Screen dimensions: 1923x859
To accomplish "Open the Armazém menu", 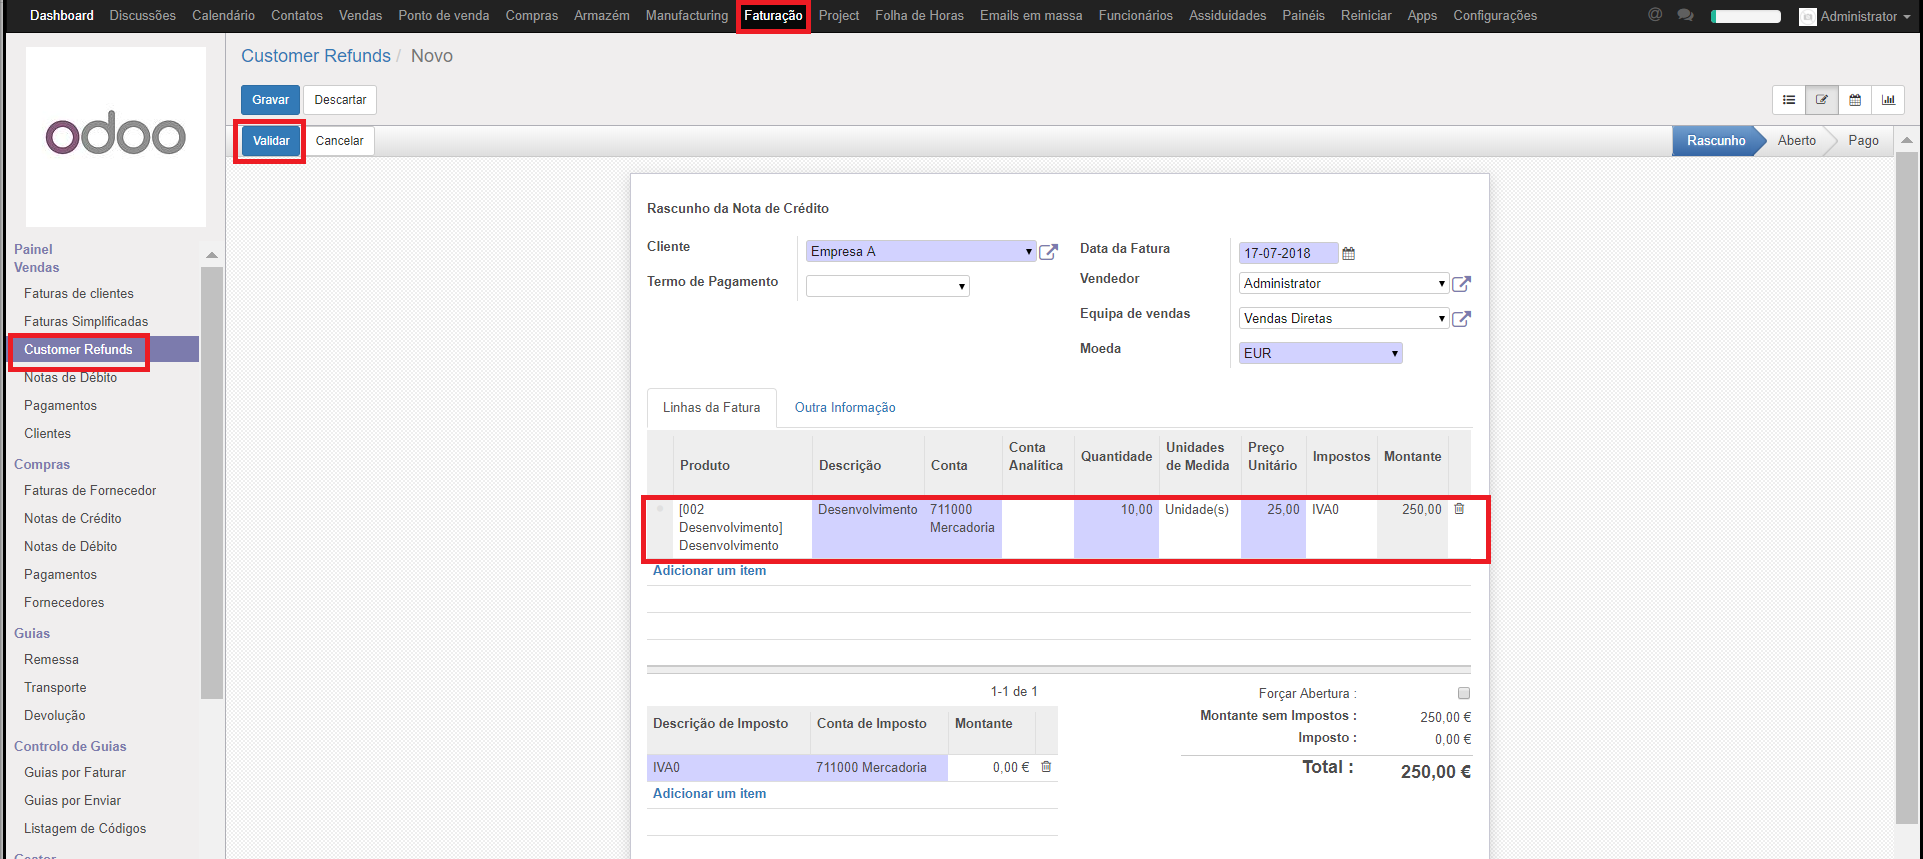I will [x=602, y=16].
